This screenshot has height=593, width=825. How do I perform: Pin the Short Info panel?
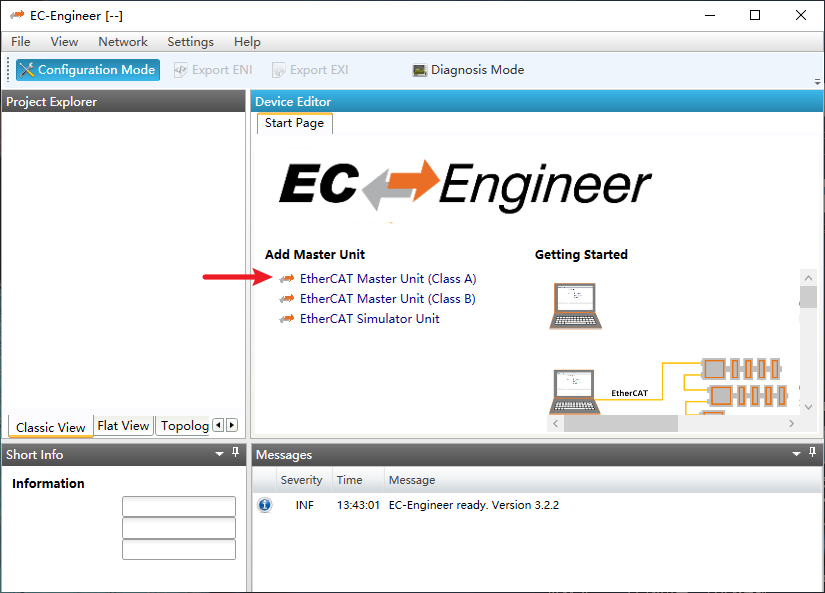(236, 453)
